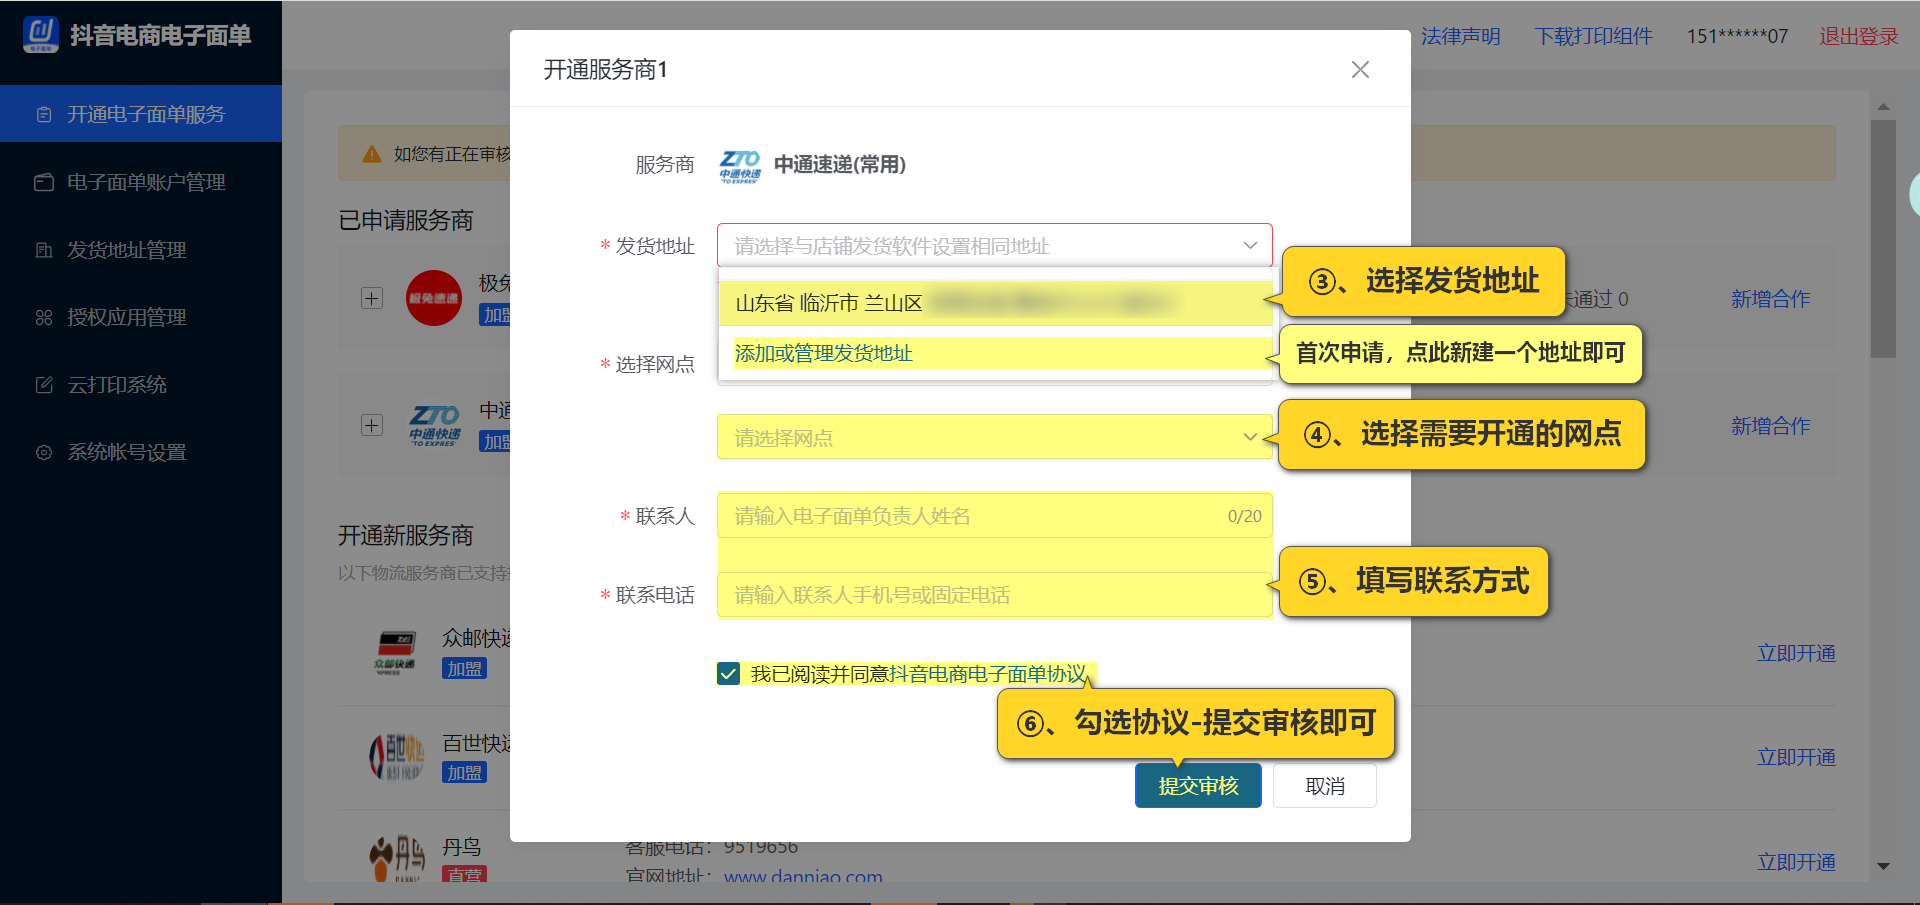
Task: Expand the ZTO Express row in list
Action: pyautogui.click(x=372, y=425)
